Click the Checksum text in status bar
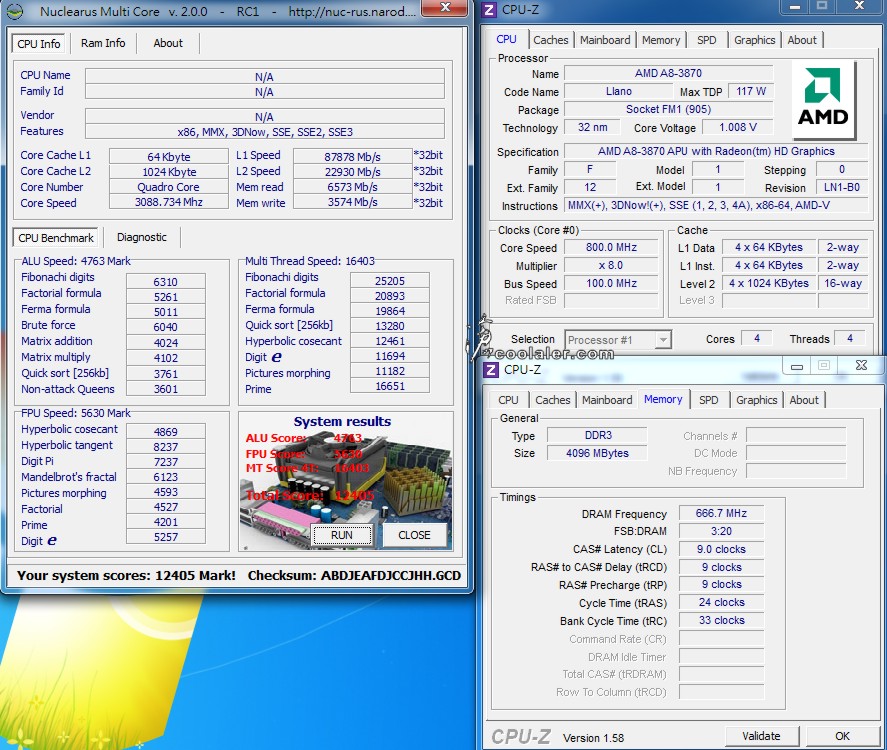This screenshot has width=887, height=750. tap(354, 576)
